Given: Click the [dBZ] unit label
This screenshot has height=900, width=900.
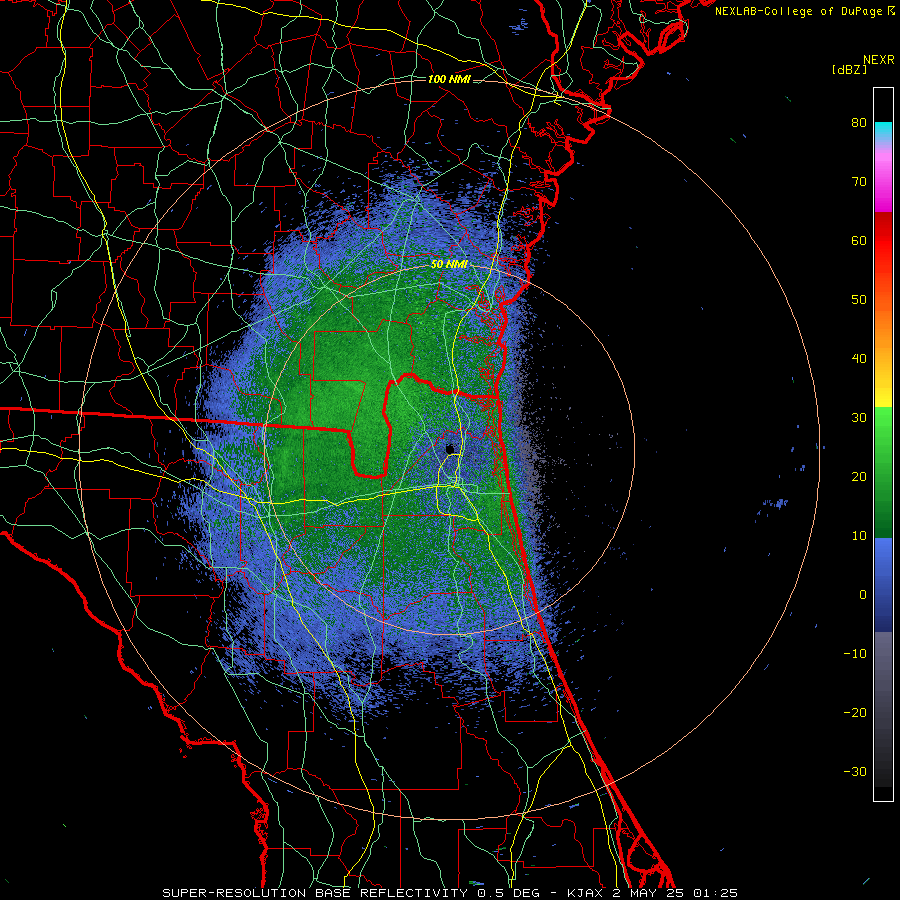Looking at the screenshot, I should (849, 69).
